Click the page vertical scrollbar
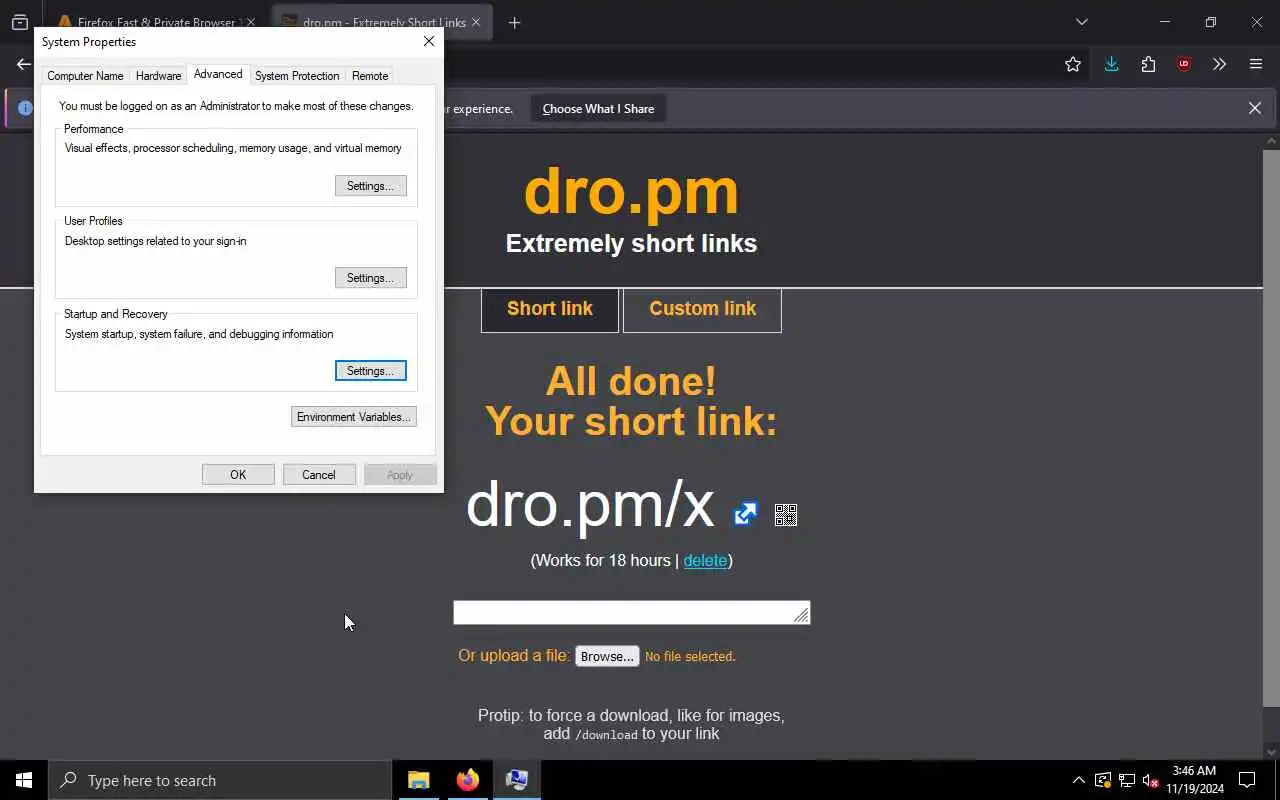Screen dimensions: 1280x800 [x=1272, y=428]
